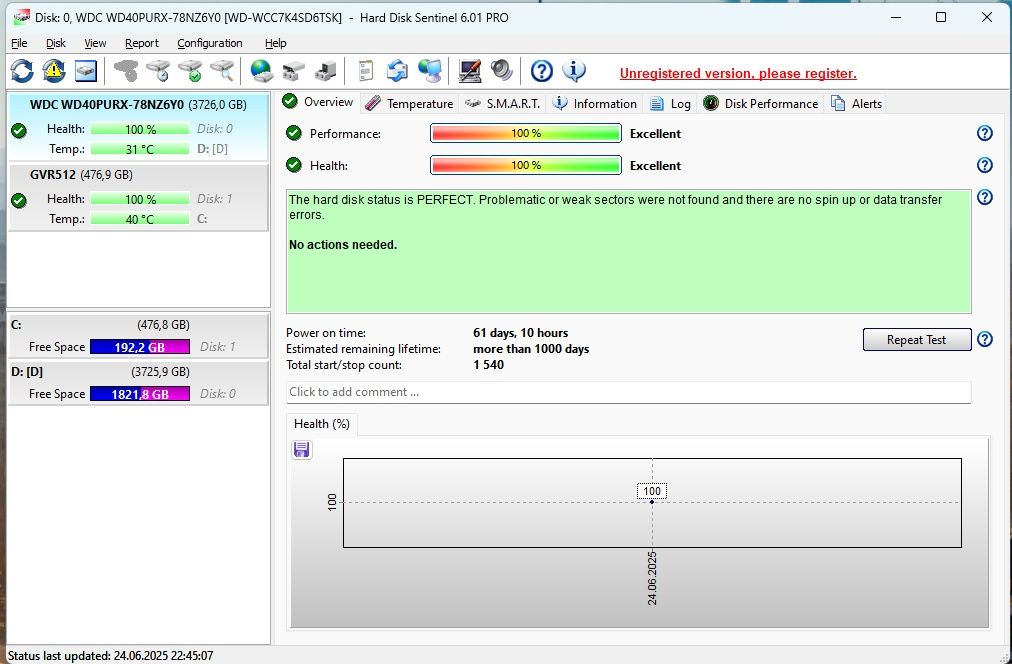Screen dimensions: 1012x664
Task: Click the disk with clock toolbar icon
Action: (x=158, y=70)
